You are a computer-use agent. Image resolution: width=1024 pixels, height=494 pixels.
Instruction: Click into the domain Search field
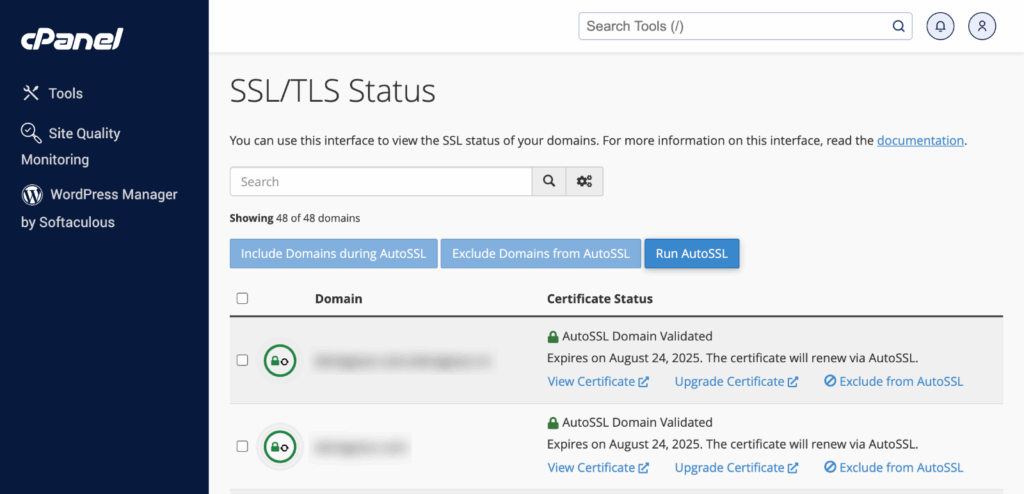381,182
